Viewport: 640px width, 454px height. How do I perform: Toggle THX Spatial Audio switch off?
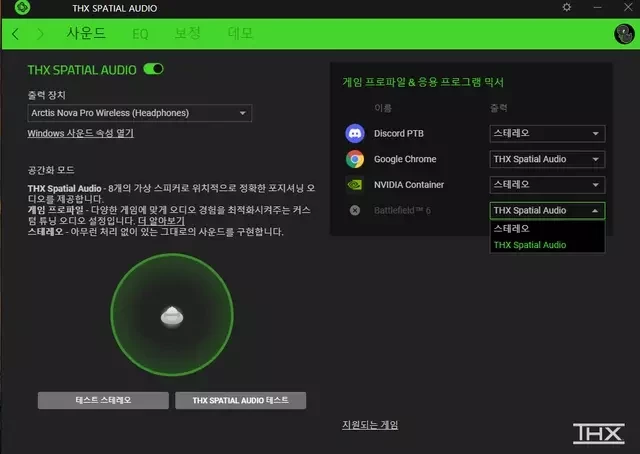(x=153, y=69)
